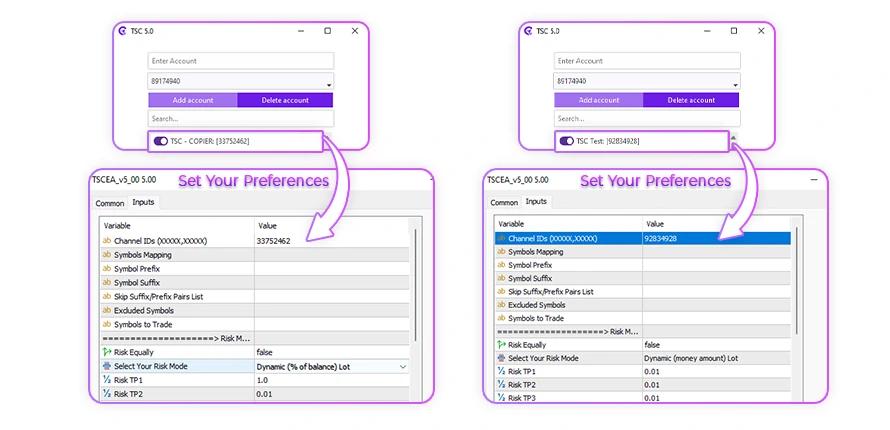Screen dimensions: 890x430
Task: Click the ab icon beside Channel IDs valued 33752462
Action: coord(107,241)
